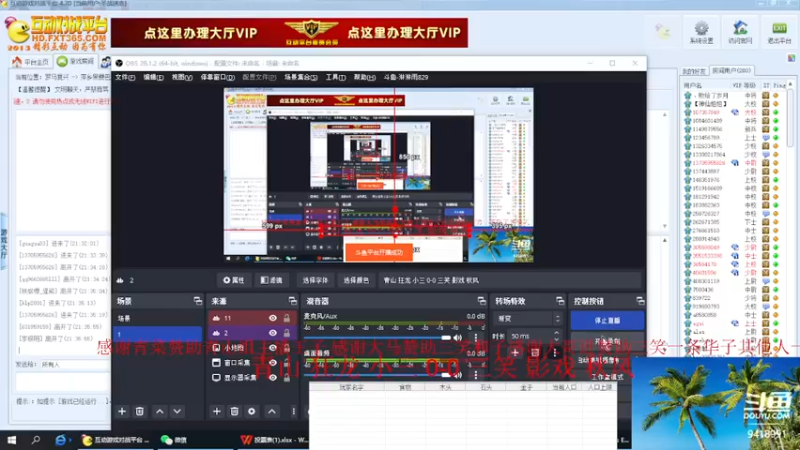Open the WPS xlsx file on the taskbar
The image size is (800, 450).
pyautogui.click(x=273, y=440)
